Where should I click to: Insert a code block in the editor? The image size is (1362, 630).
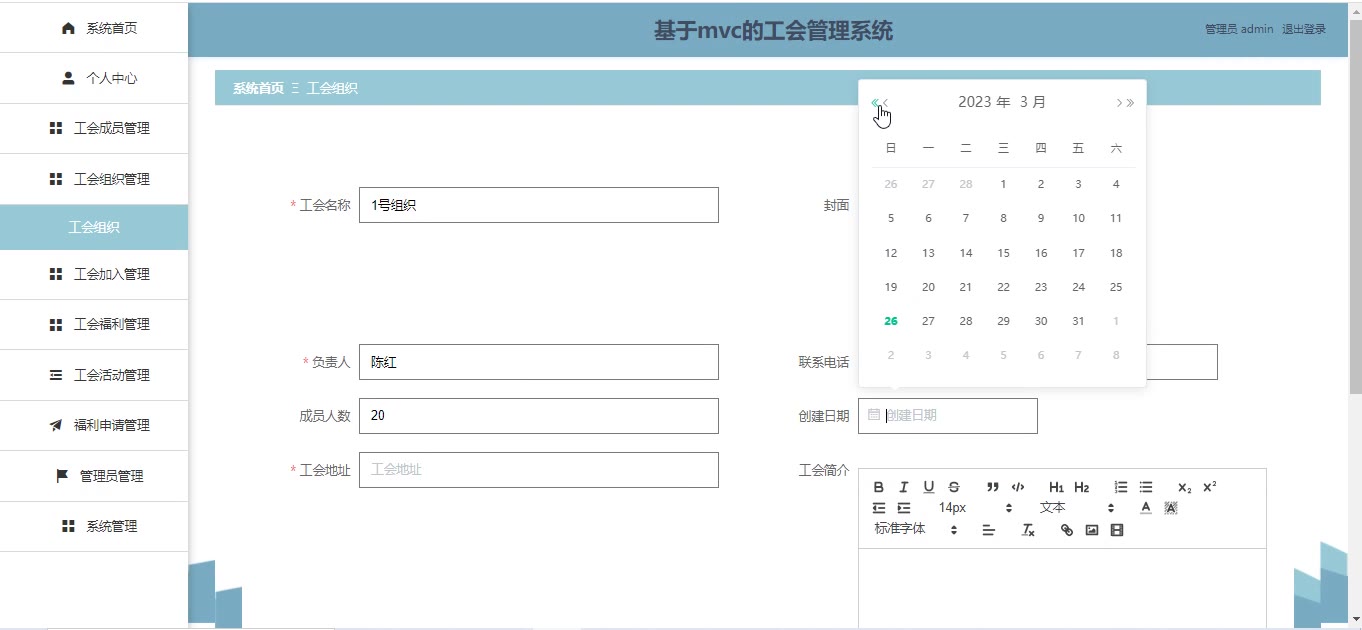1018,487
